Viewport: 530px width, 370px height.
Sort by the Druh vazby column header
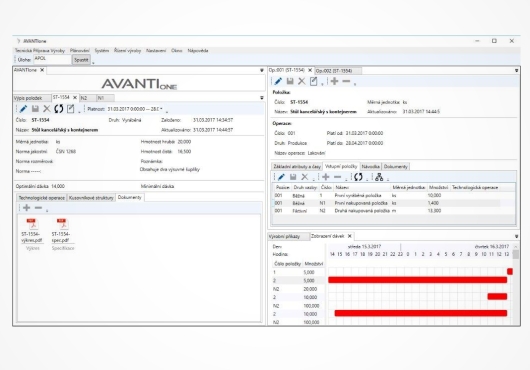pos(305,187)
